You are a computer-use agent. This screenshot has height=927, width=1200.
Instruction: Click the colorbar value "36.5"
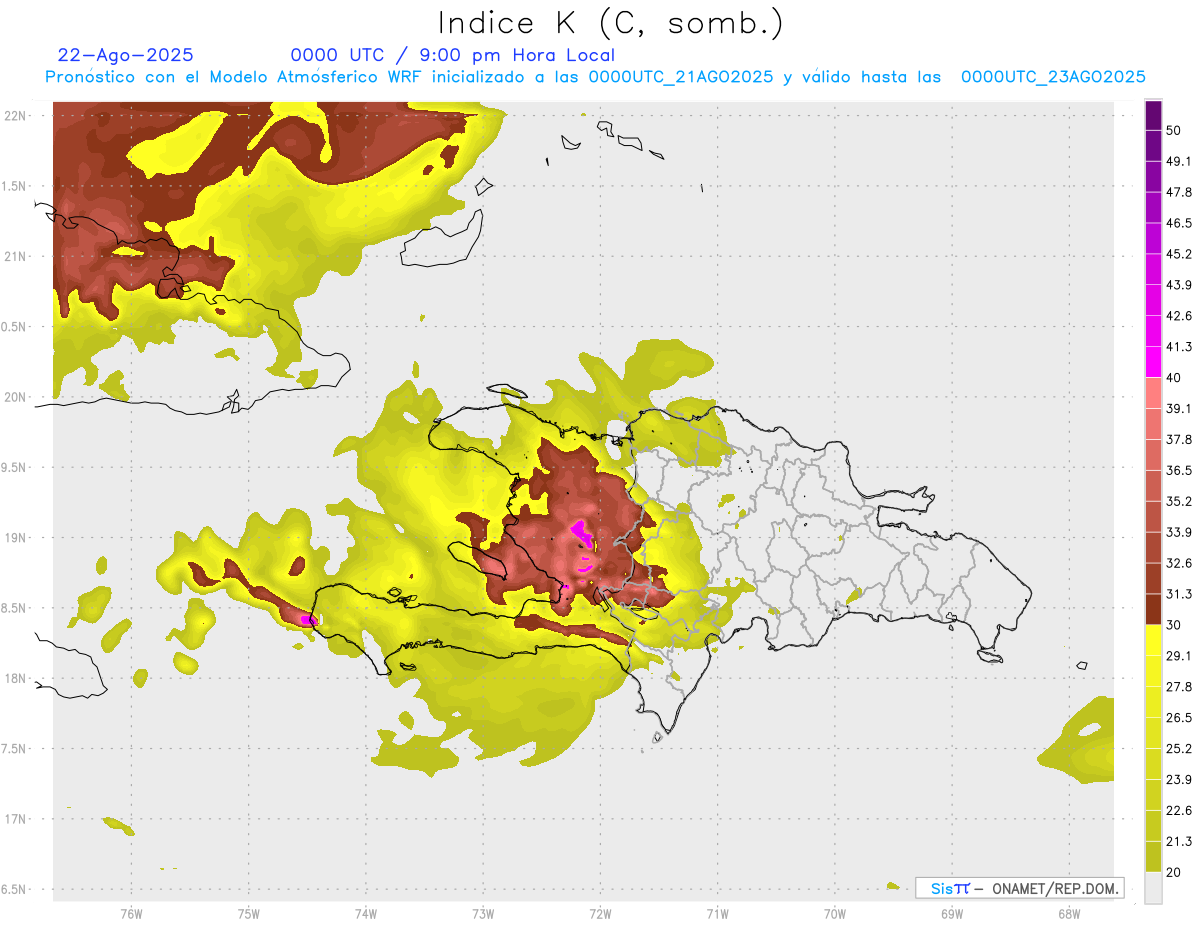[1179, 470]
